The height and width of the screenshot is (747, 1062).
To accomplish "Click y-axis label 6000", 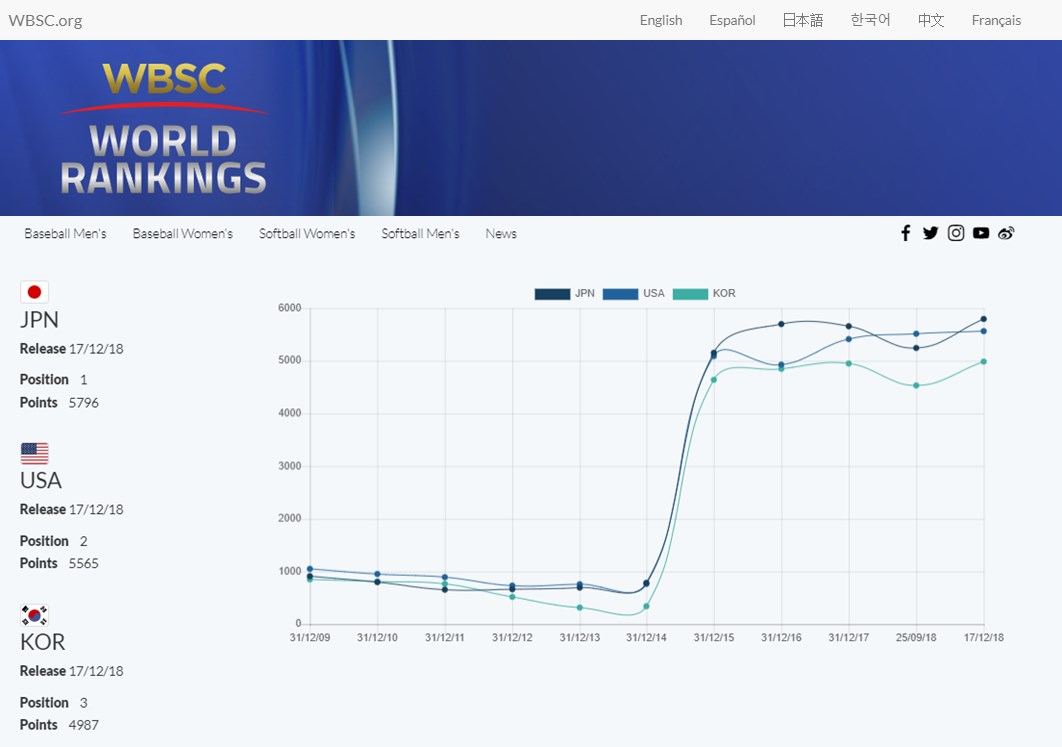I will coord(289,308).
